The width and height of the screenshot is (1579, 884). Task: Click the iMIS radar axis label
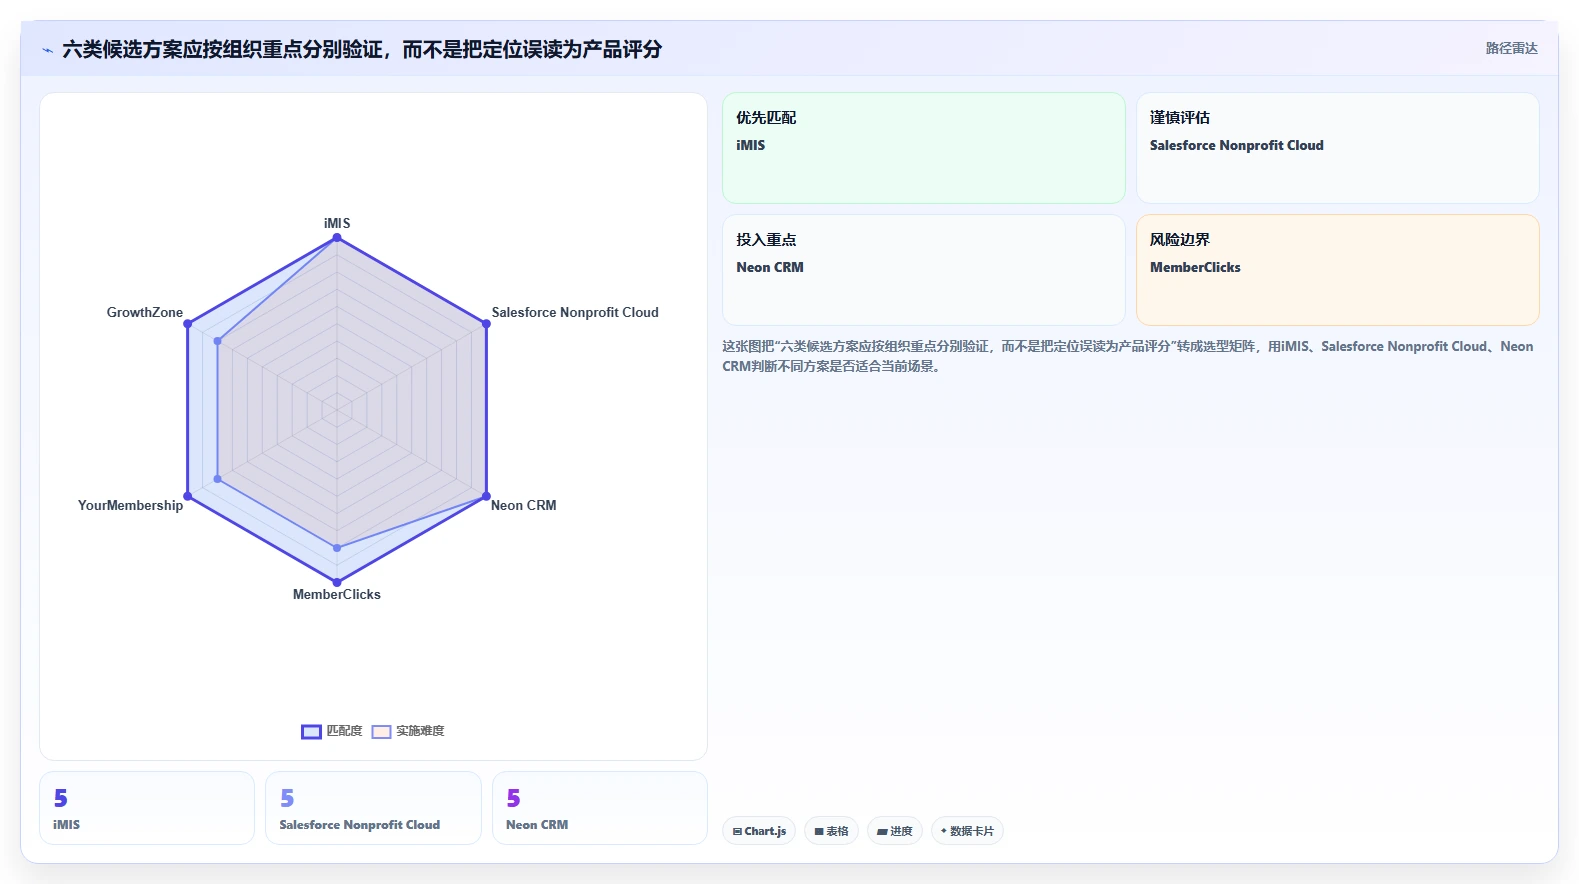337,223
